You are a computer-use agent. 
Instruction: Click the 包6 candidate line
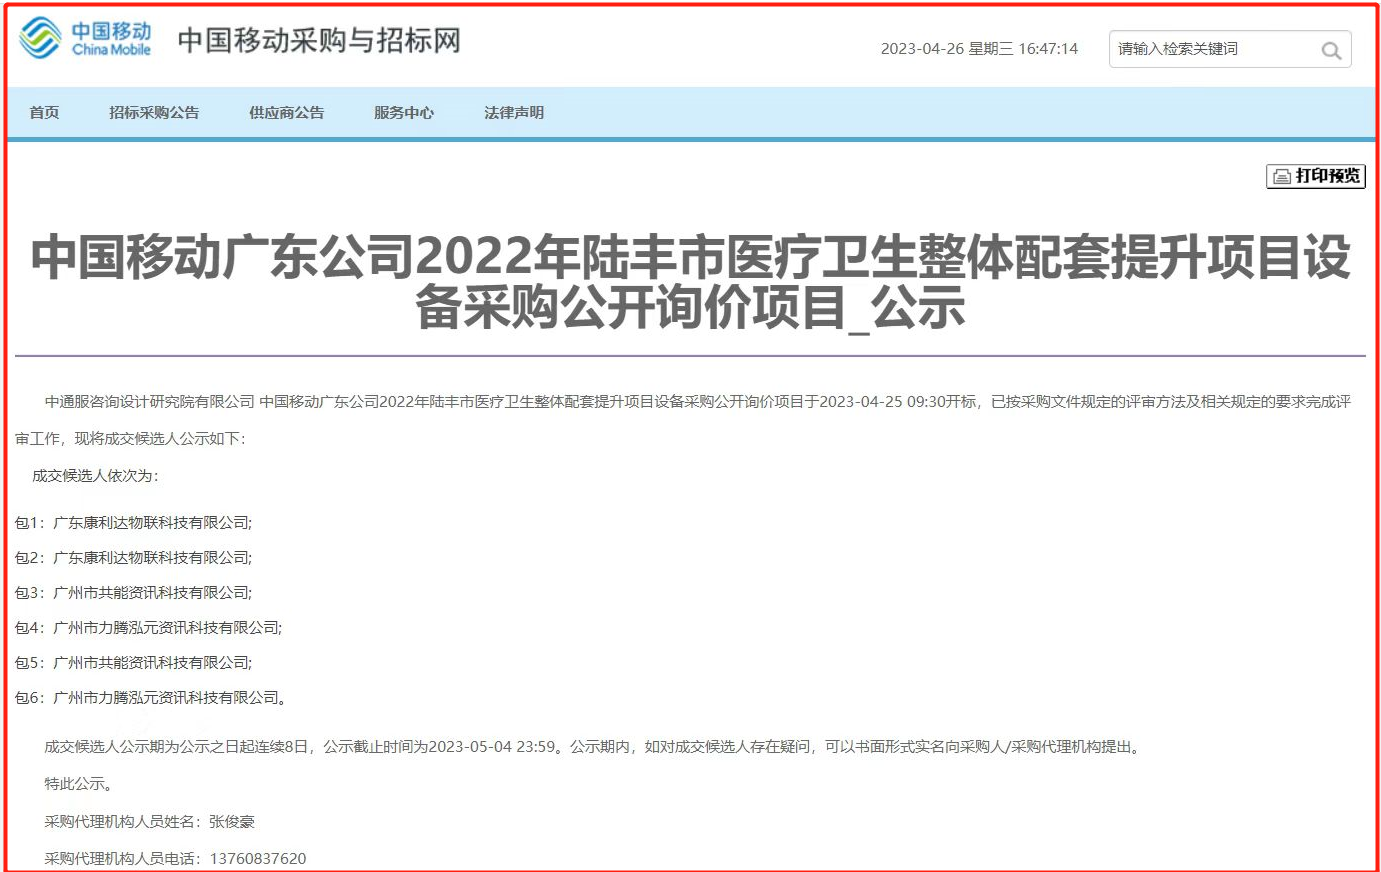point(151,697)
